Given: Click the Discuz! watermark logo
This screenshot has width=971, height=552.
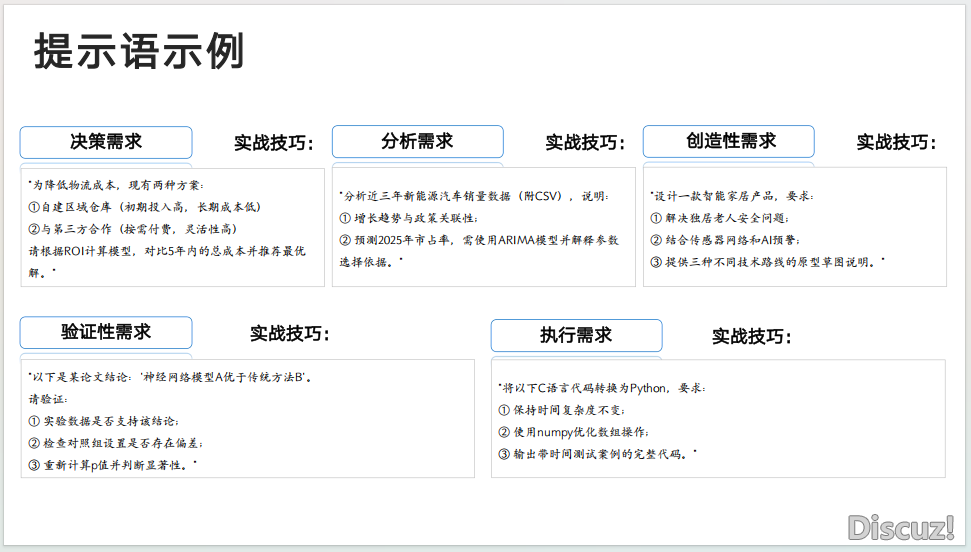Looking at the screenshot, I should [x=900, y=526].
